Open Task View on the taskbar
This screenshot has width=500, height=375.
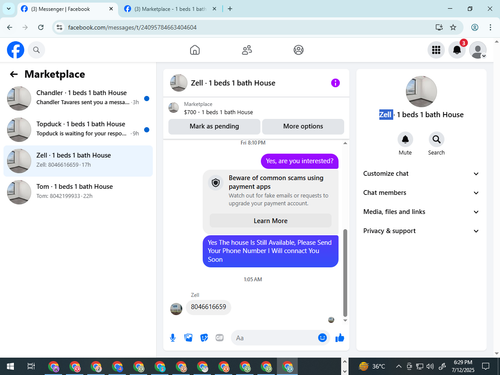(31, 367)
